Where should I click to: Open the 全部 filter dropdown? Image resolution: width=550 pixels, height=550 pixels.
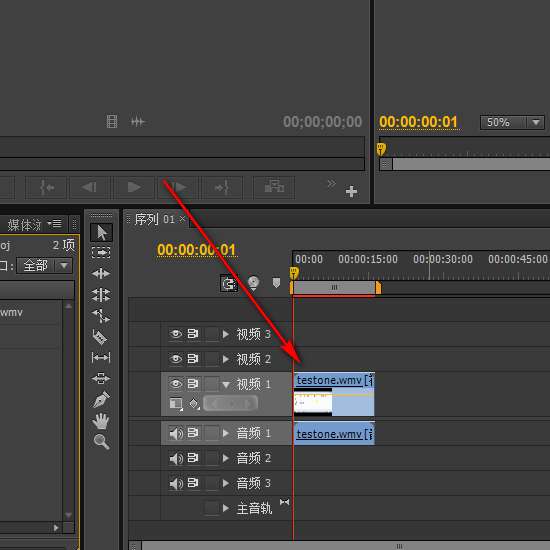coord(45,266)
